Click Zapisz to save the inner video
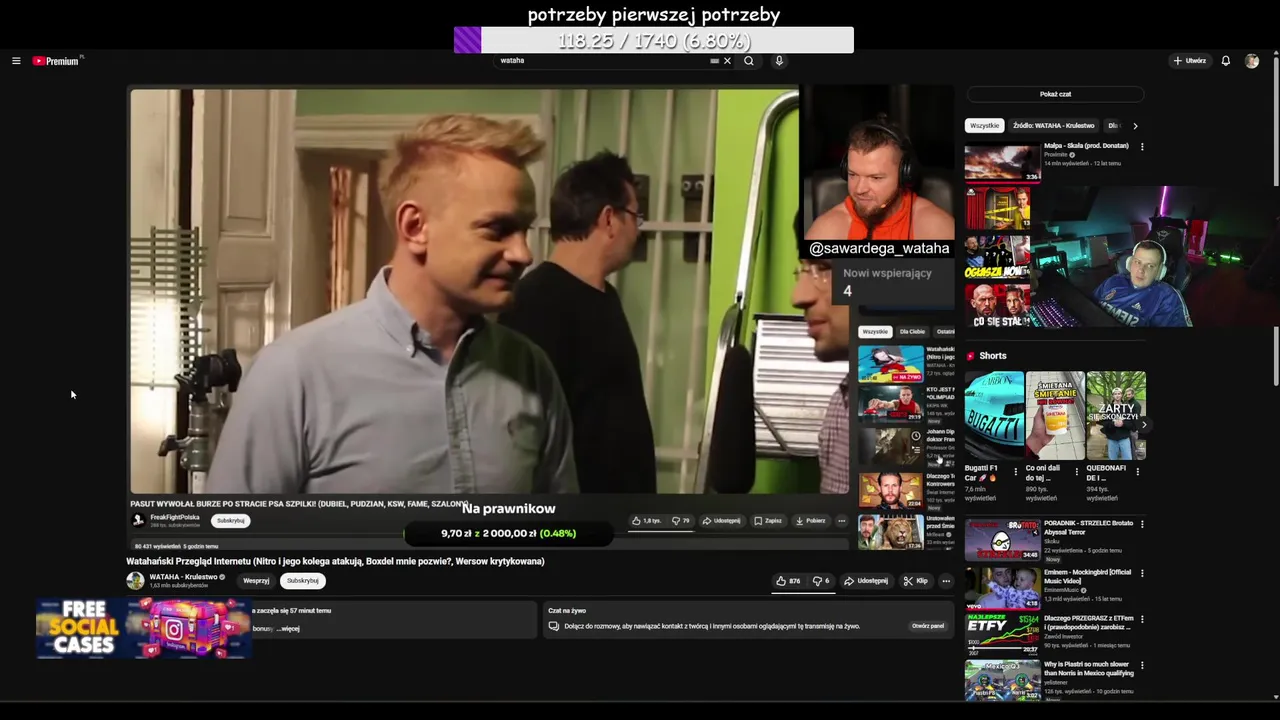 coord(768,521)
